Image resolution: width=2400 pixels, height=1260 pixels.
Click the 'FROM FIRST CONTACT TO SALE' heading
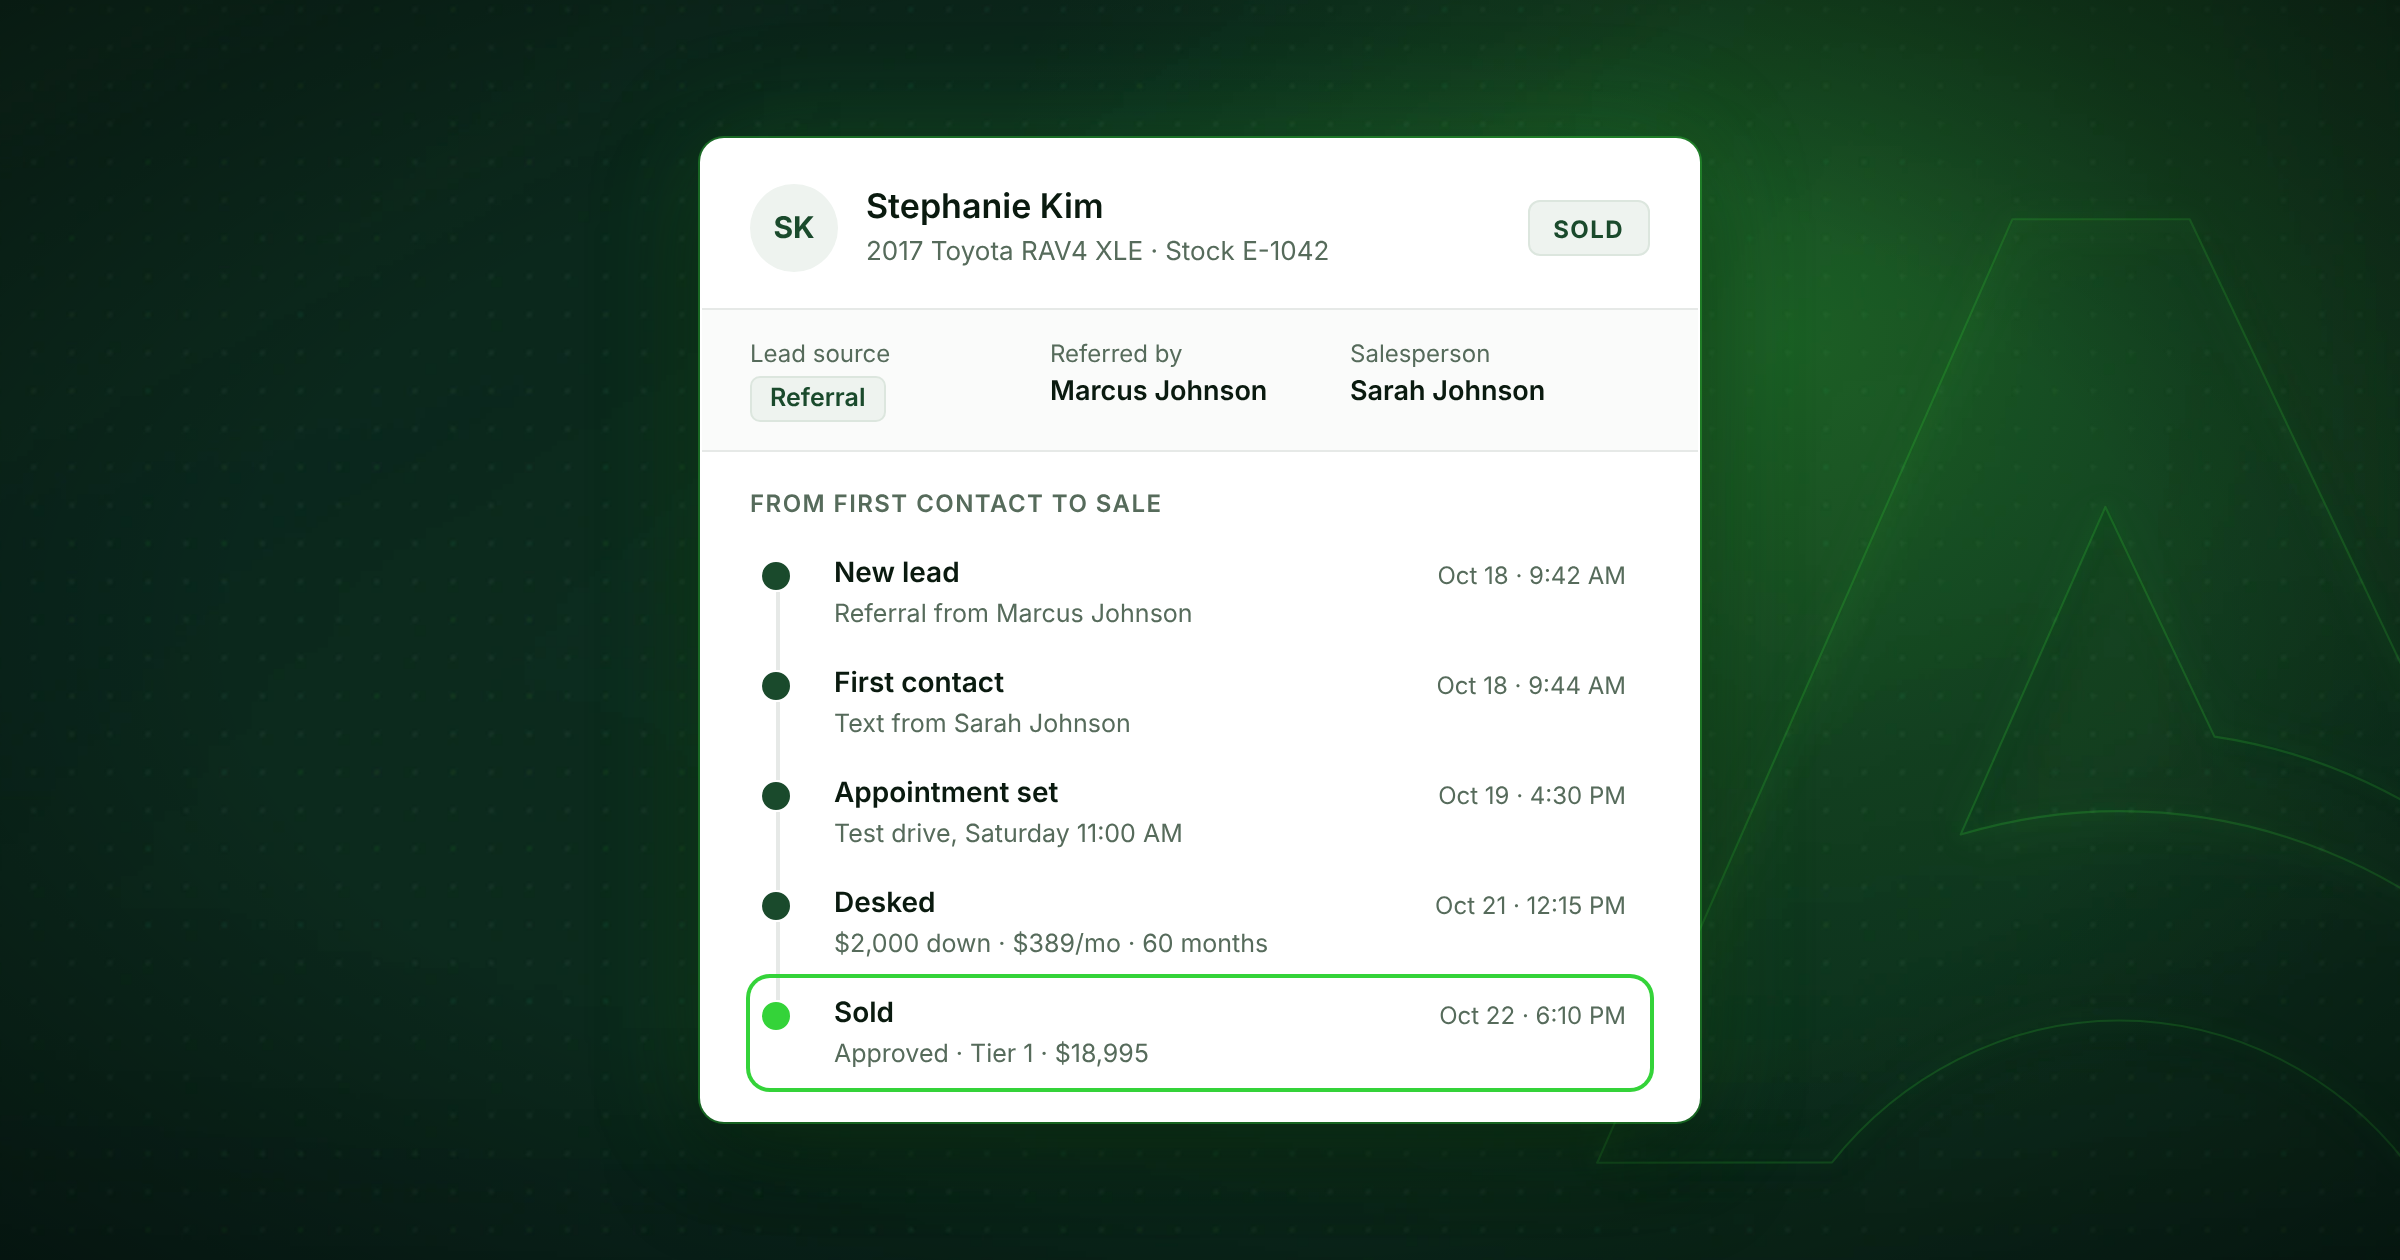(956, 504)
